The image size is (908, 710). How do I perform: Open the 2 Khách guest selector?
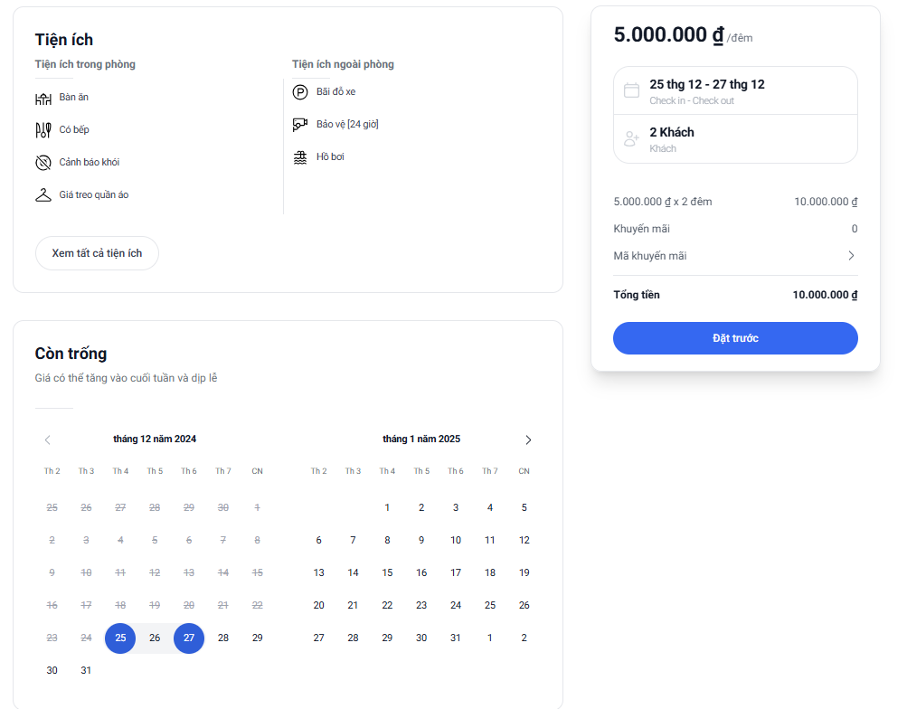click(735, 139)
